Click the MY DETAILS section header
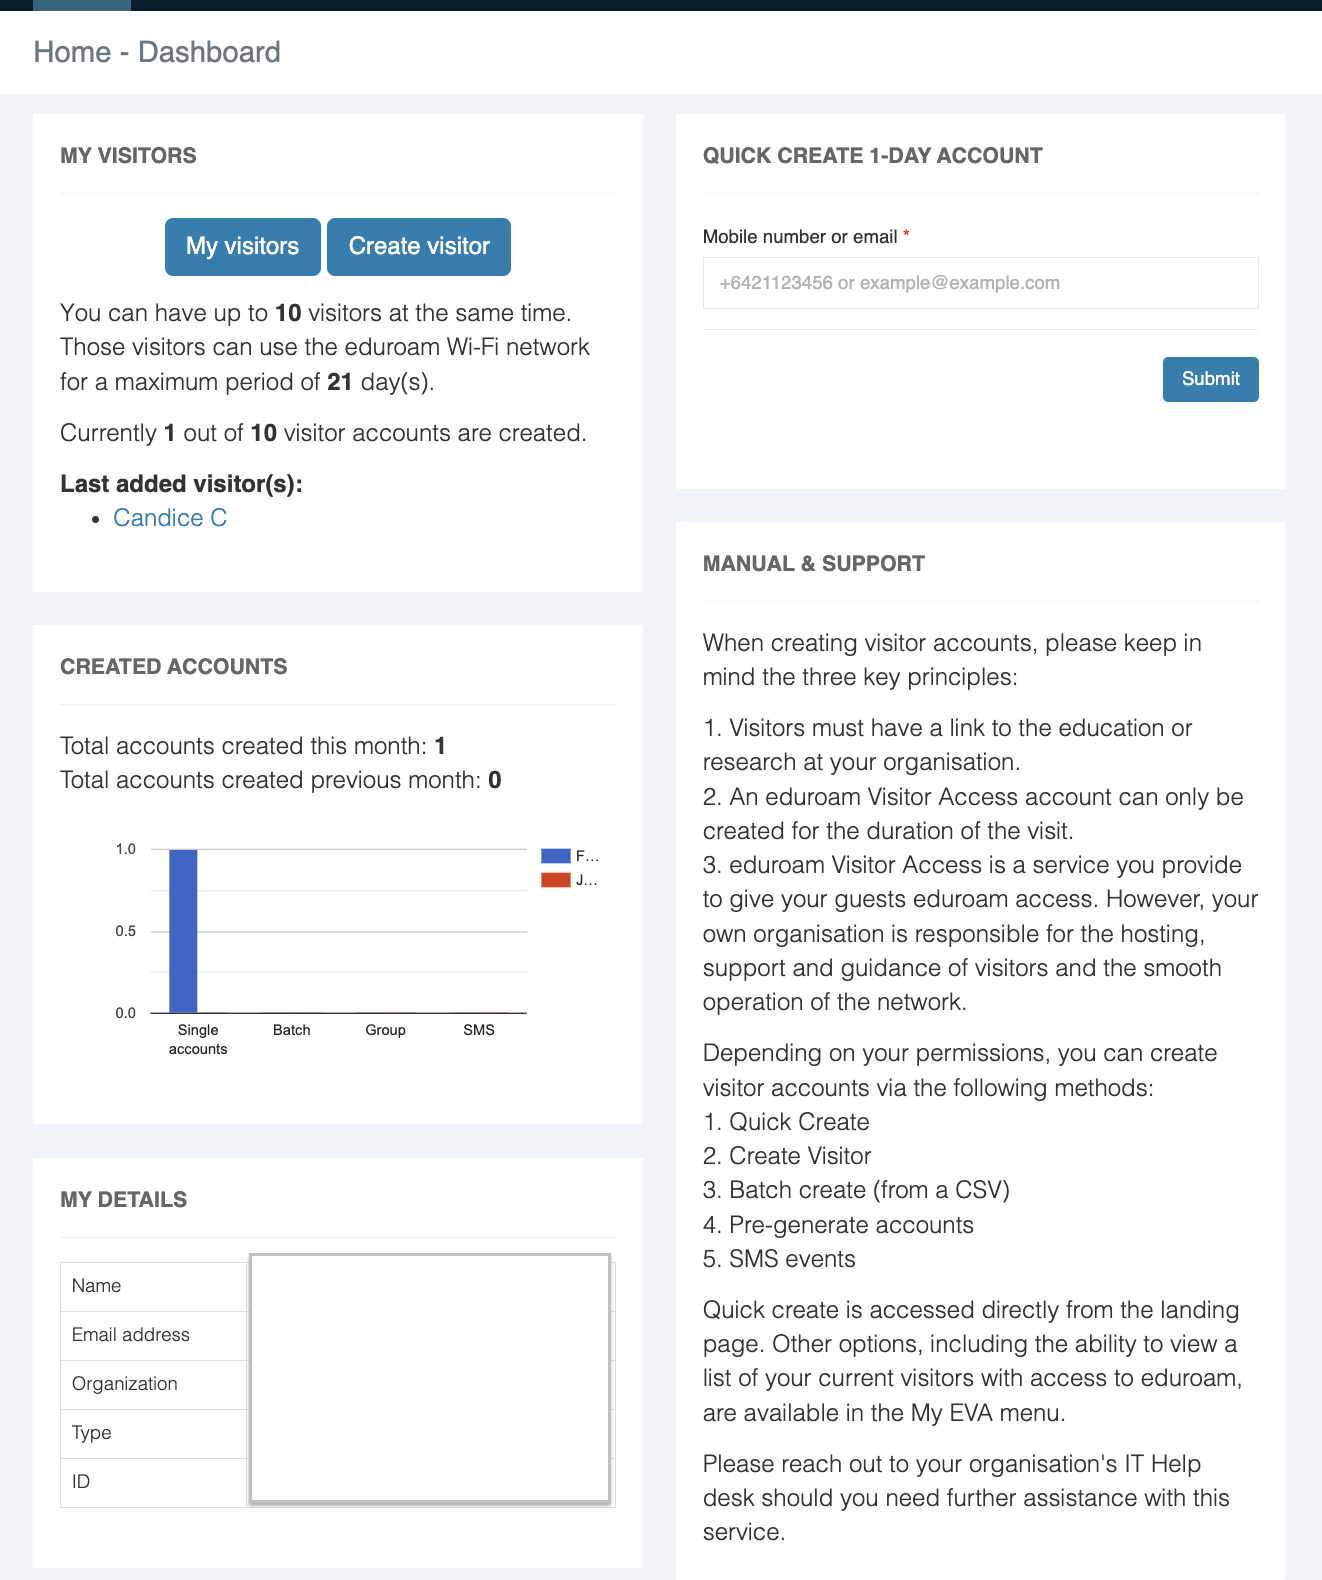 coord(123,1199)
